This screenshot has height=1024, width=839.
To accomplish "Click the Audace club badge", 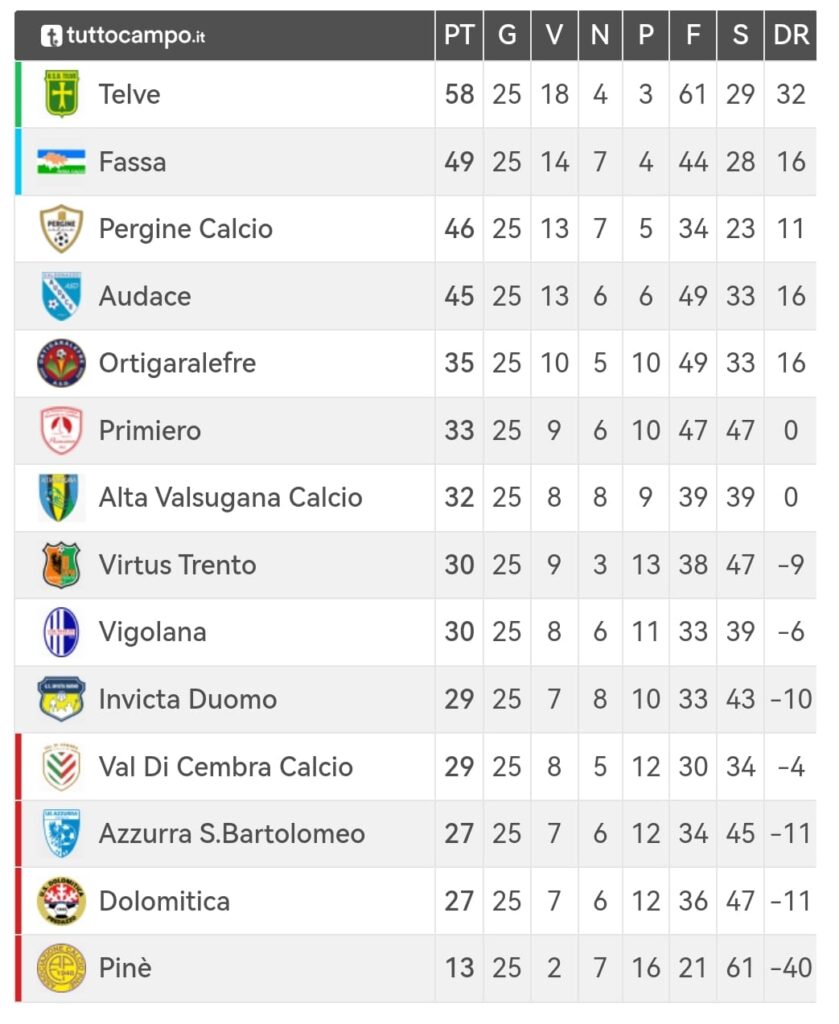I will coord(61,296).
